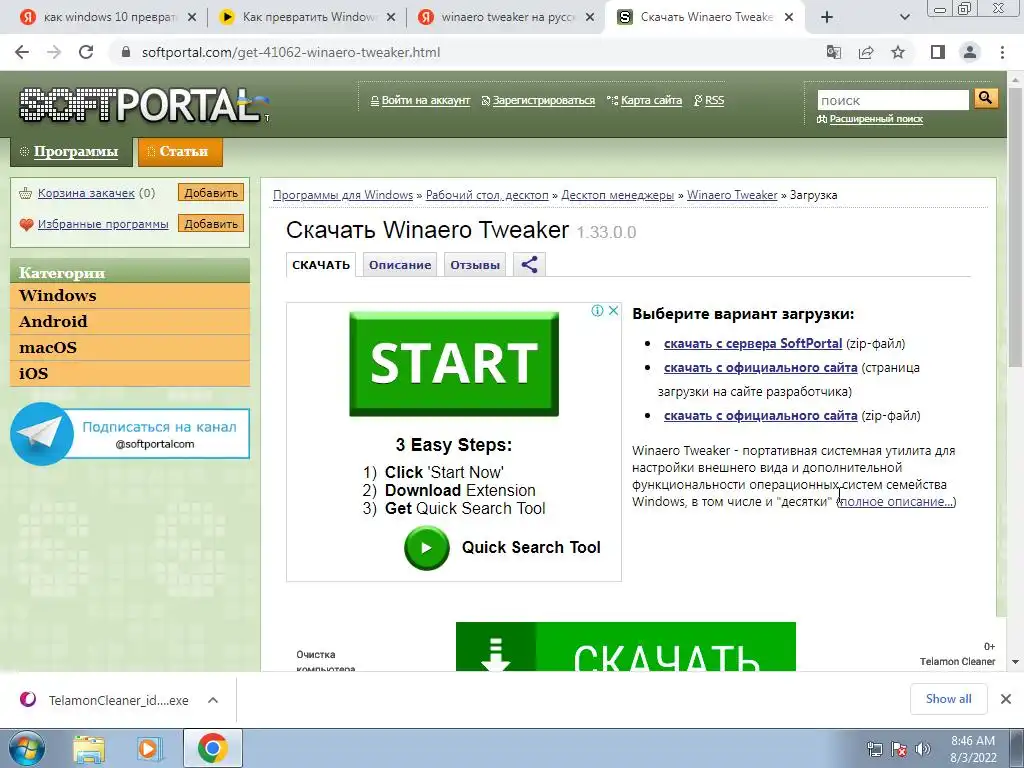This screenshot has width=1024, height=768.
Task: Click the browser forward arrow
Action: pos(54,52)
